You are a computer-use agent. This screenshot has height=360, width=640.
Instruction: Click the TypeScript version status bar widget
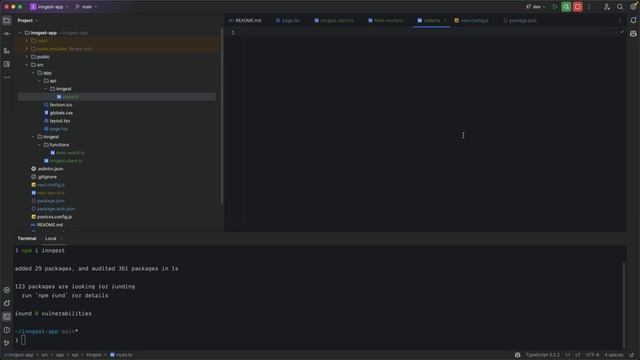(542, 355)
